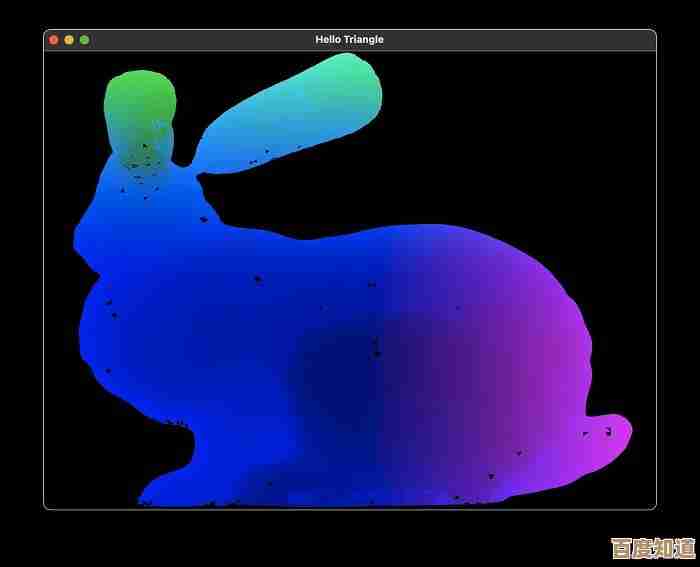Maximize the window with the green button
This screenshot has width=700, height=567.
84,40
